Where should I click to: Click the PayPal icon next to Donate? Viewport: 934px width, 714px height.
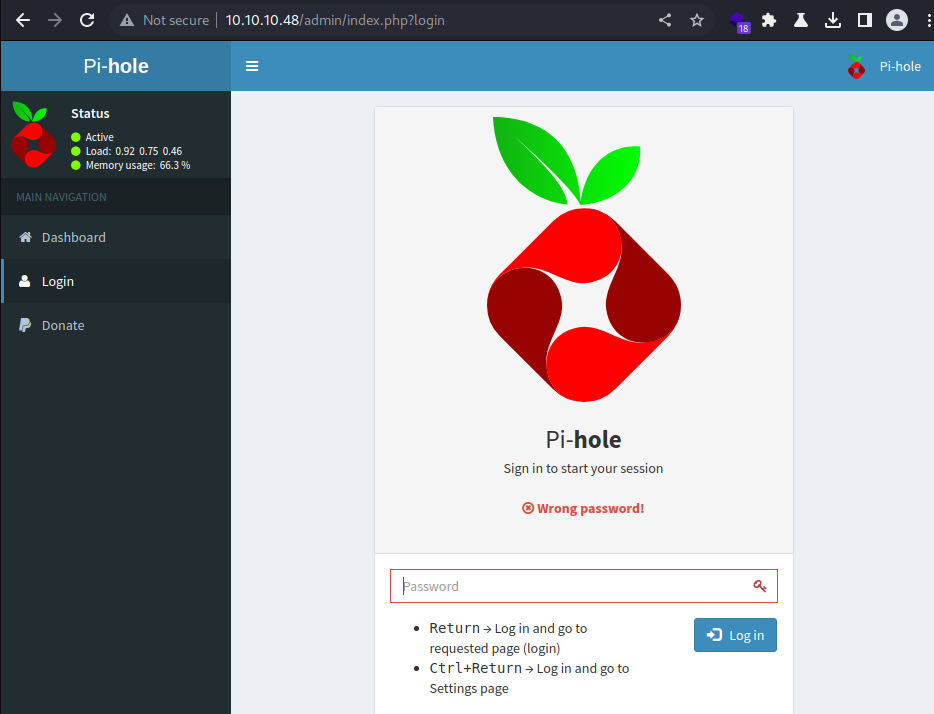(x=24, y=325)
